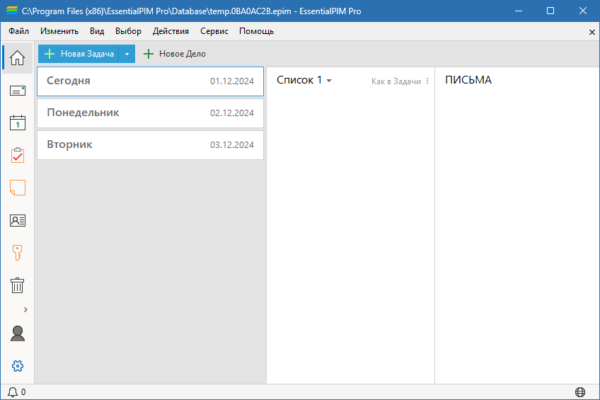Open the Notes module in sidebar

[x=17, y=188]
